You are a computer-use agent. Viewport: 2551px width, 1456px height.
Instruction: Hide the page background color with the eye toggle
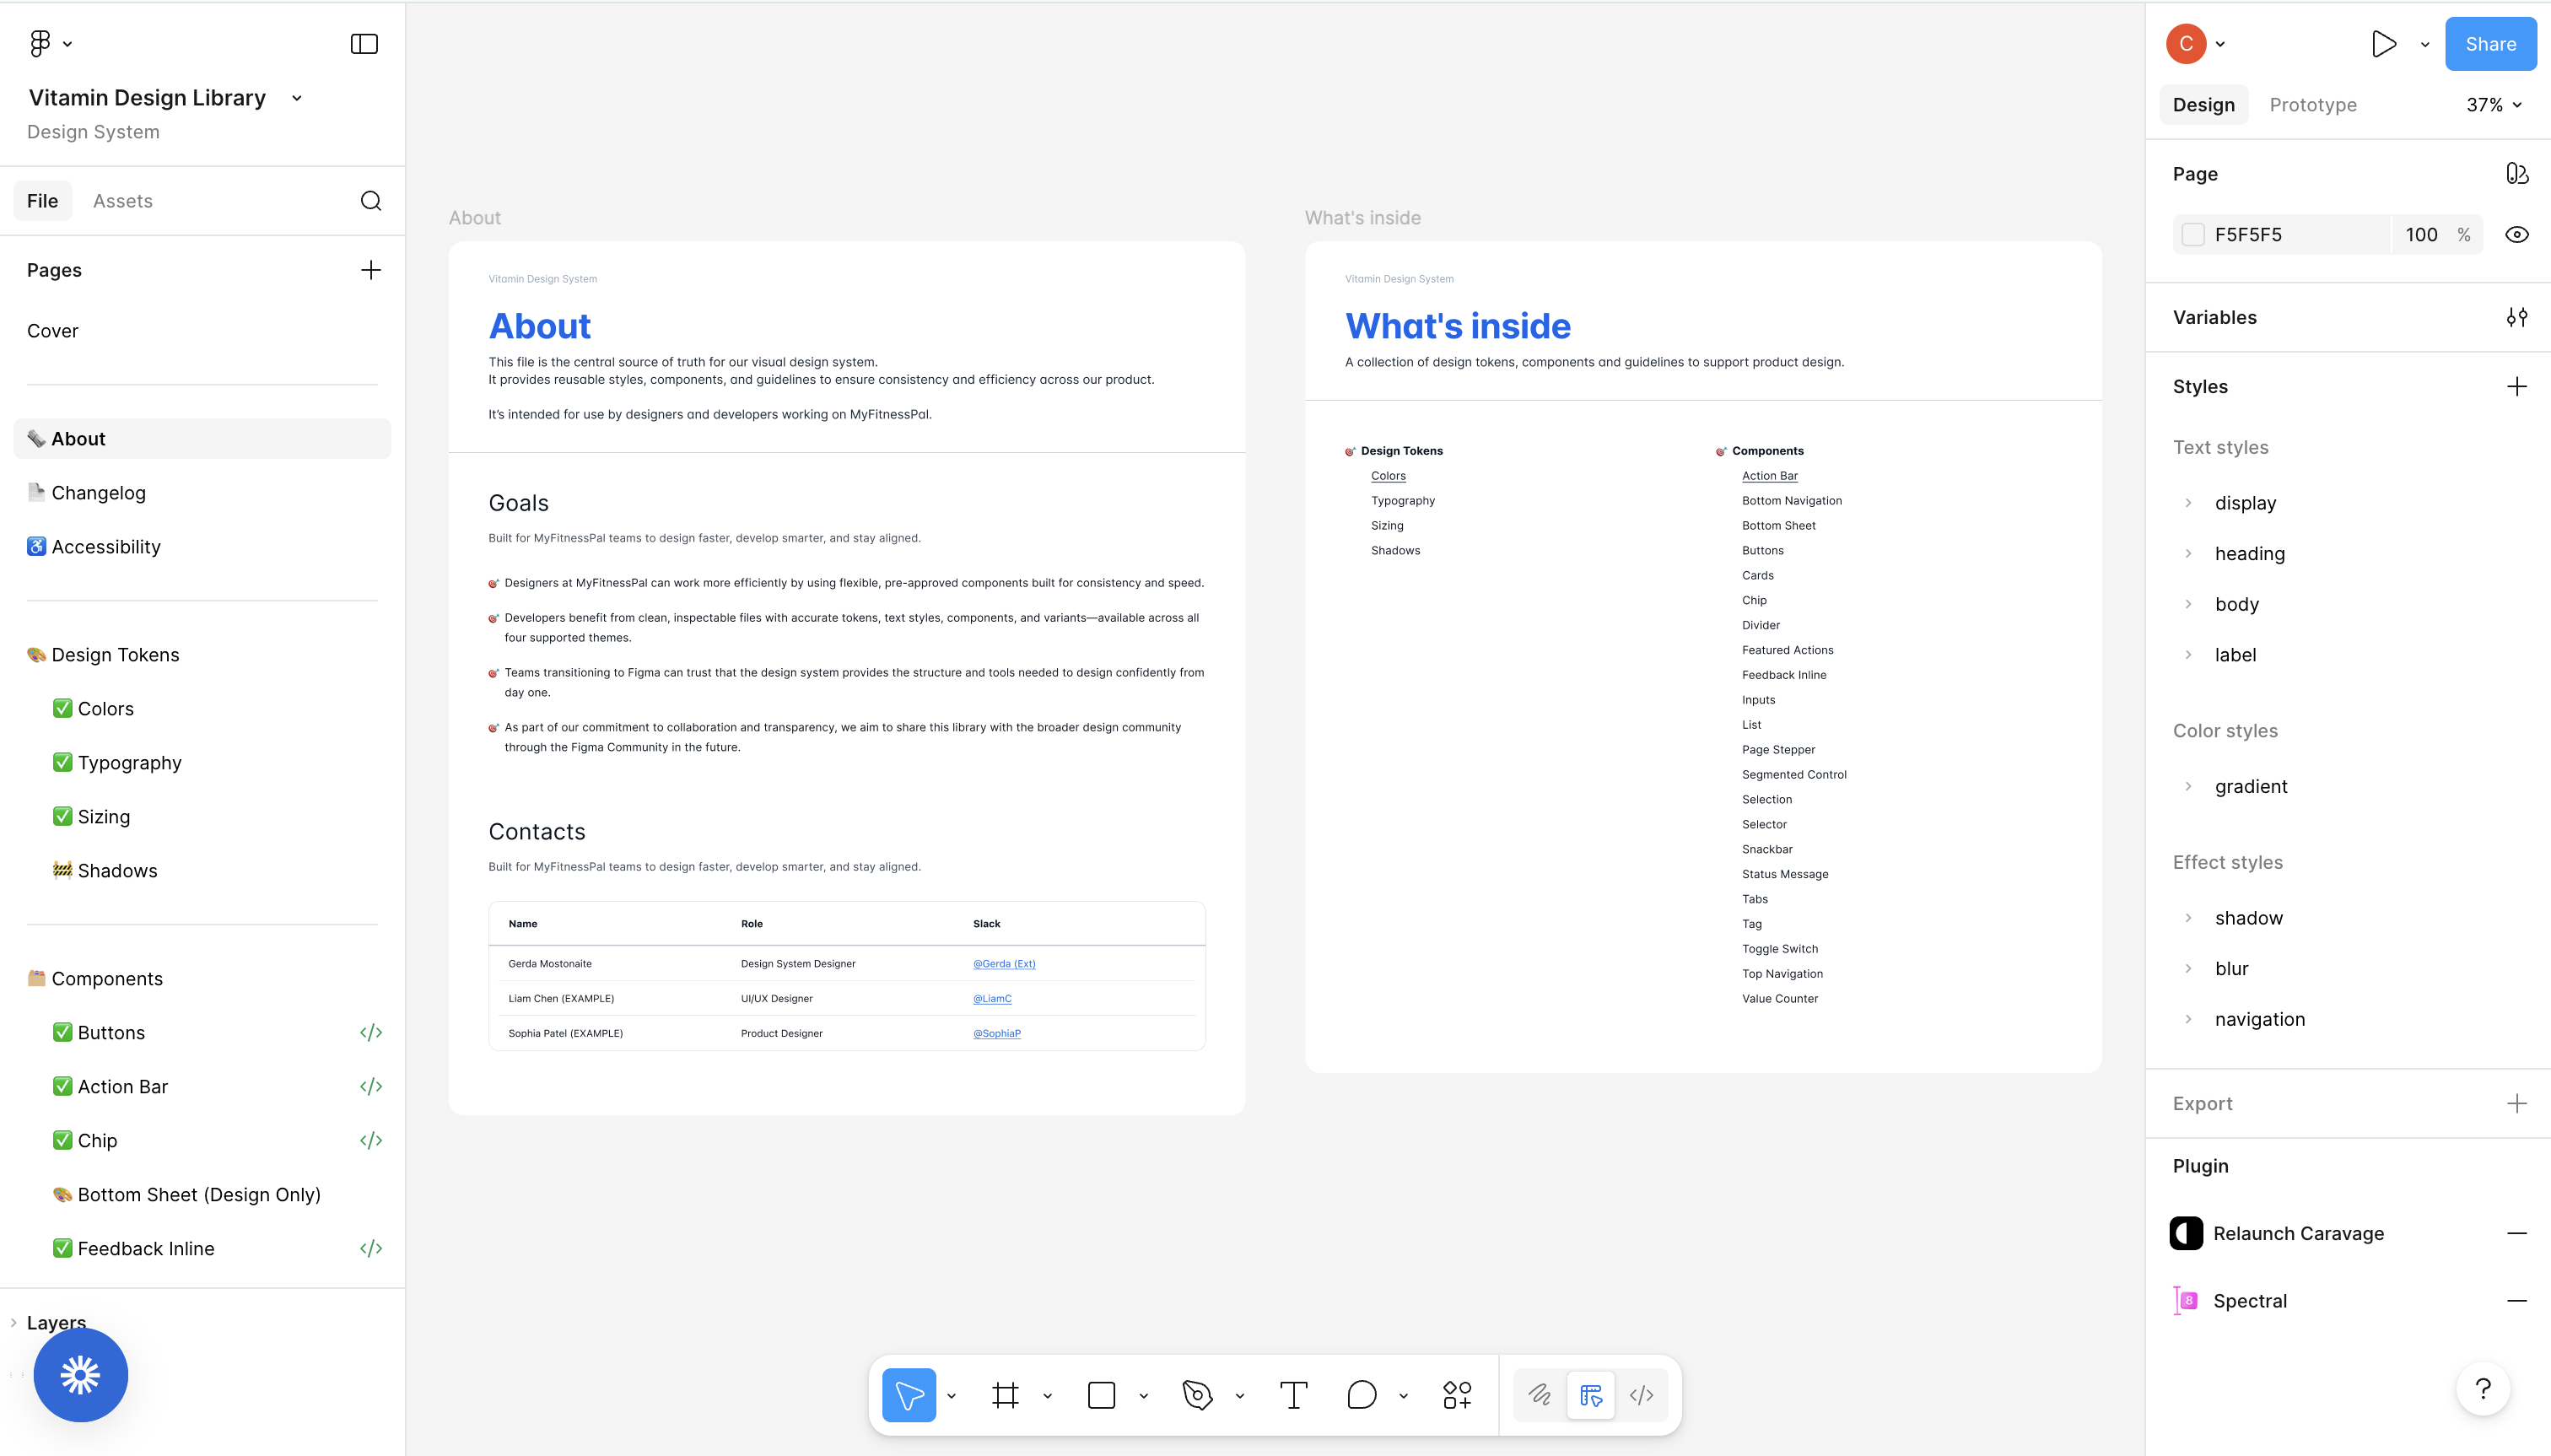coord(2517,233)
